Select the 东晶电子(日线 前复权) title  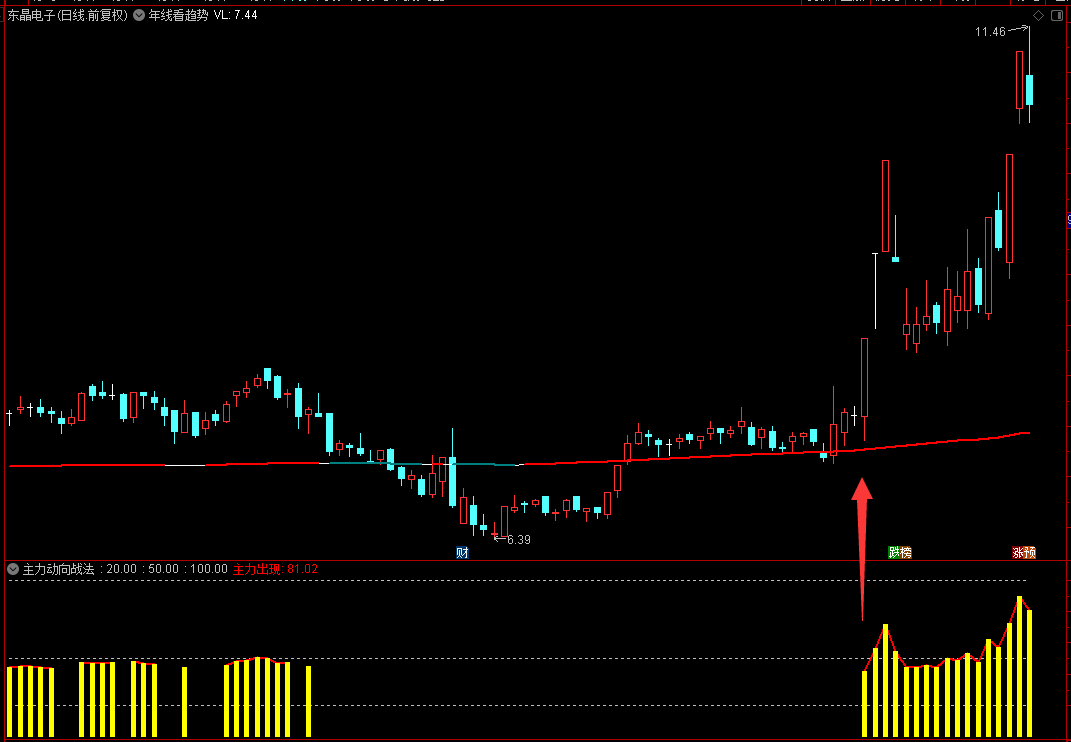[x=68, y=15]
